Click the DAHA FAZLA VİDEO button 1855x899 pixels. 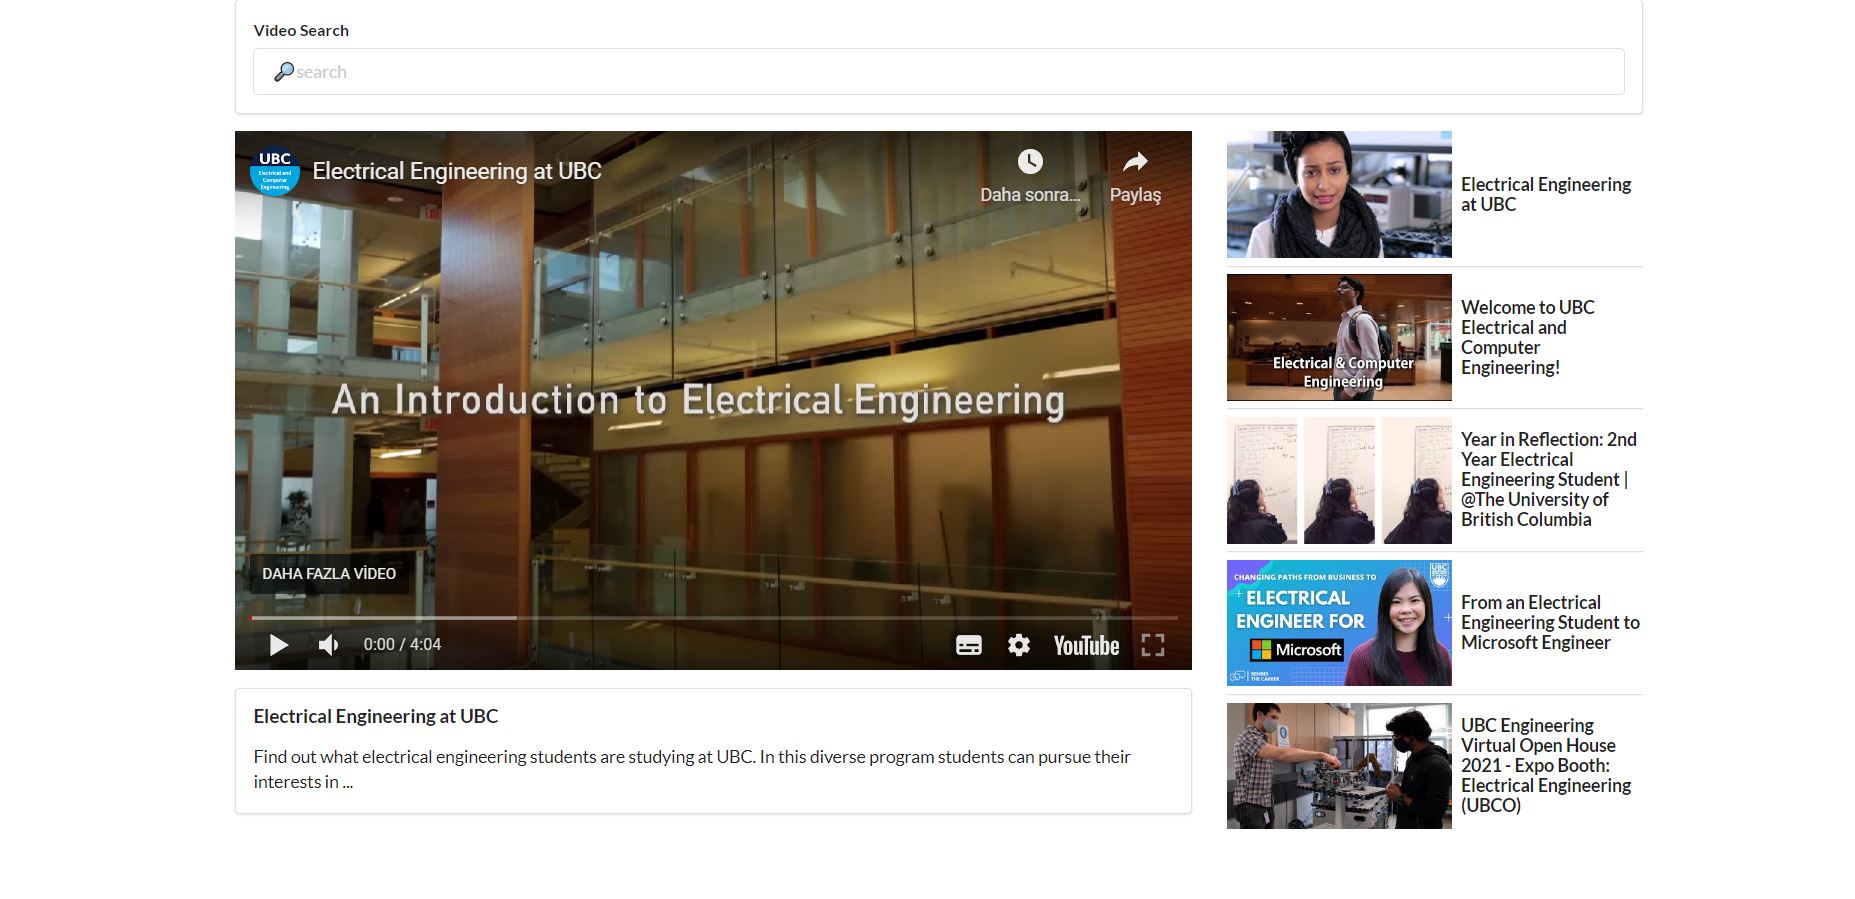coord(329,574)
